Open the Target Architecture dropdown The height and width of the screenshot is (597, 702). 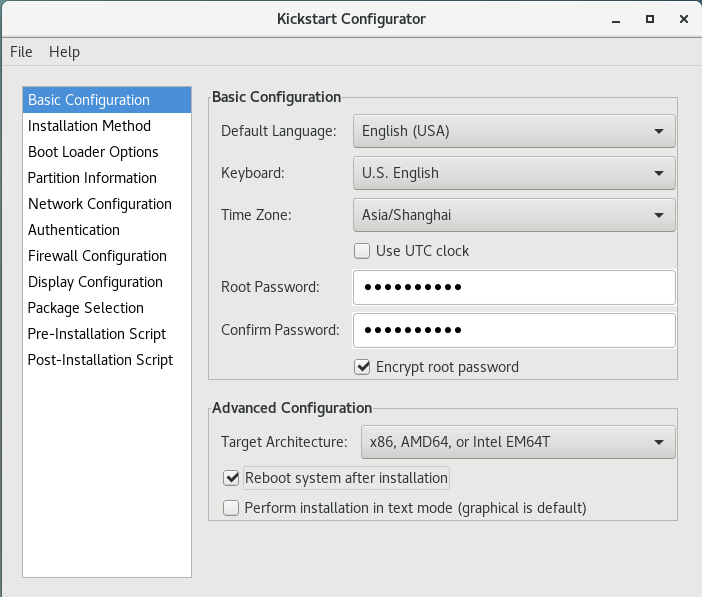[514, 441]
